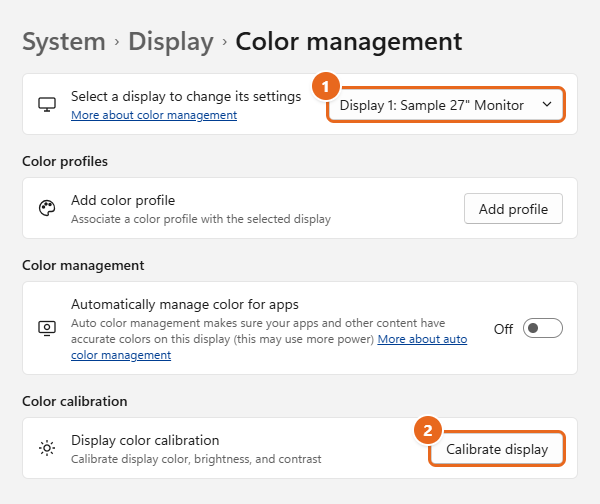Open More about auto color management link
Screen dimensions: 600x504
(422, 339)
